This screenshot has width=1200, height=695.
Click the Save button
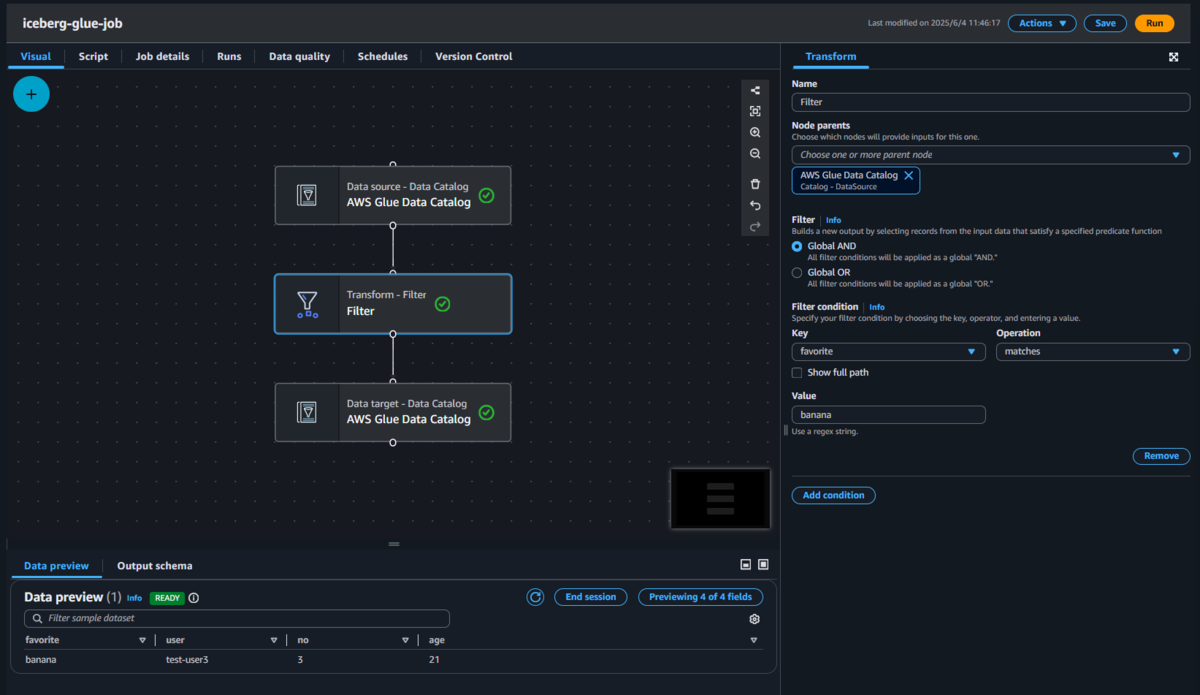[1105, 23]
